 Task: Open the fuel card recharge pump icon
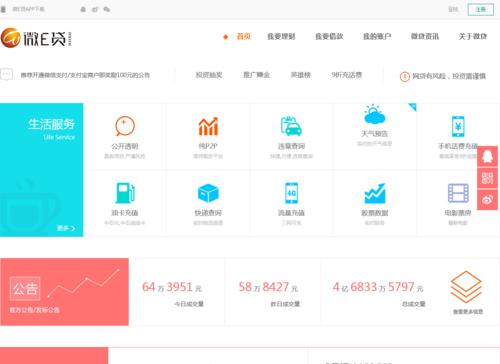(125, 193)
